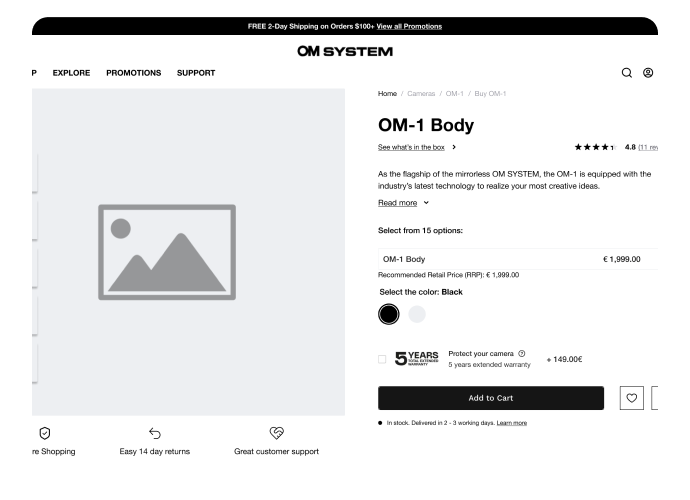
Task: Open View all Promotions link
Action: pyautogui.click(x=409, y=26)
